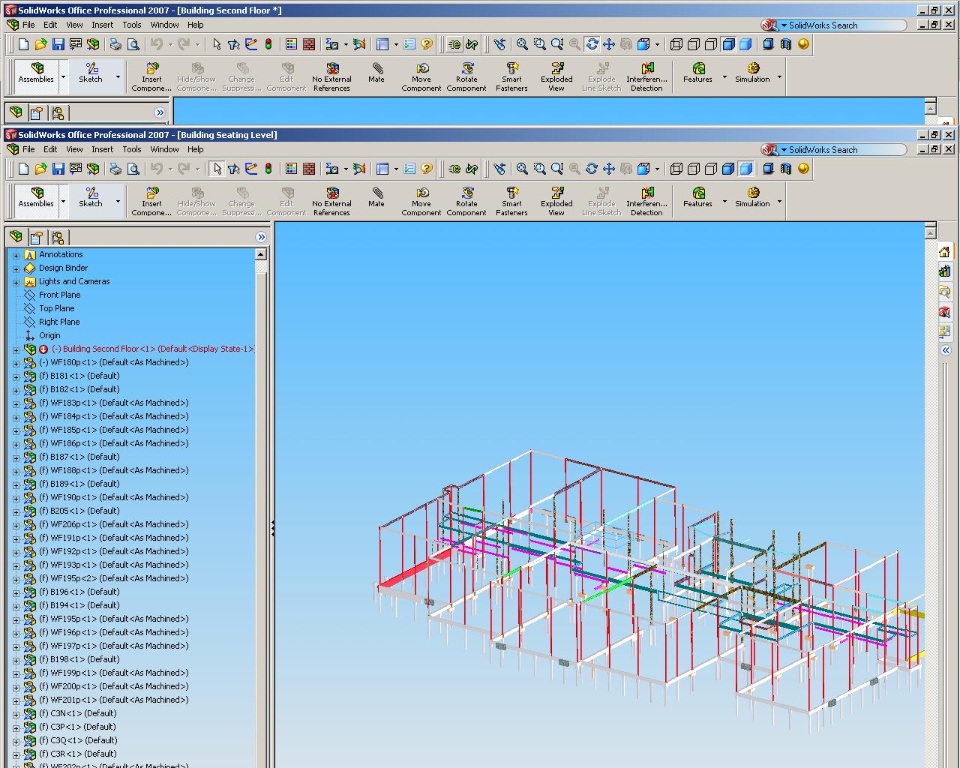Open Smart Fasteners in Building Seating Level window
The width and height of the screenshot is (960, 768).
[x=511, y=201]
